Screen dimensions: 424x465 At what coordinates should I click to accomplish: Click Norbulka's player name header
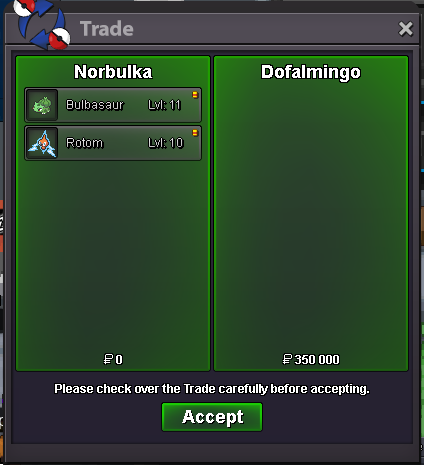[113, 72]
